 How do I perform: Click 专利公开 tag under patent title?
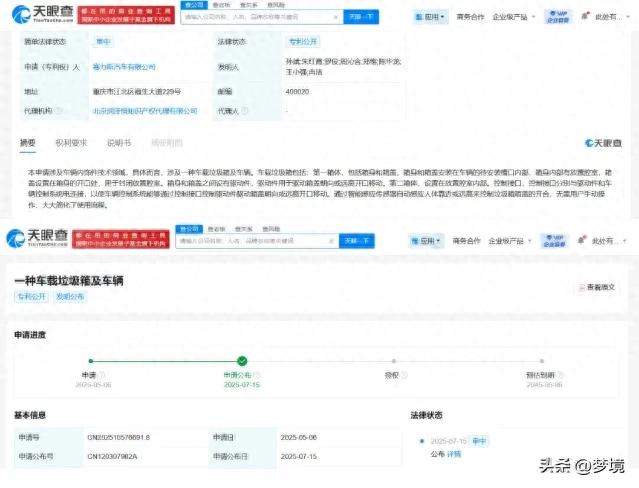pos(32,297)
